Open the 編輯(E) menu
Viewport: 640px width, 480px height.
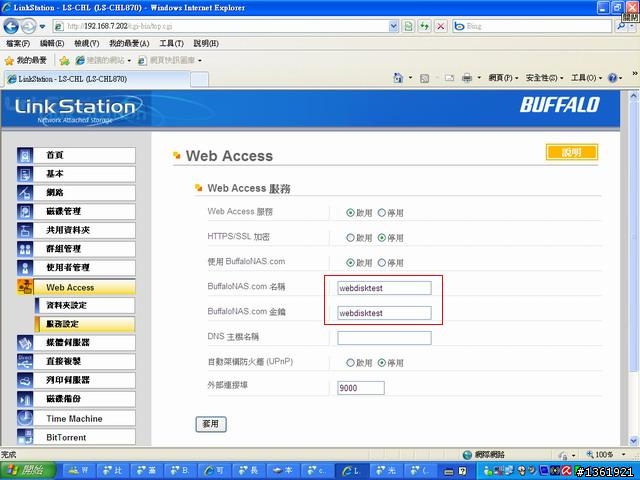click(52, 43)
